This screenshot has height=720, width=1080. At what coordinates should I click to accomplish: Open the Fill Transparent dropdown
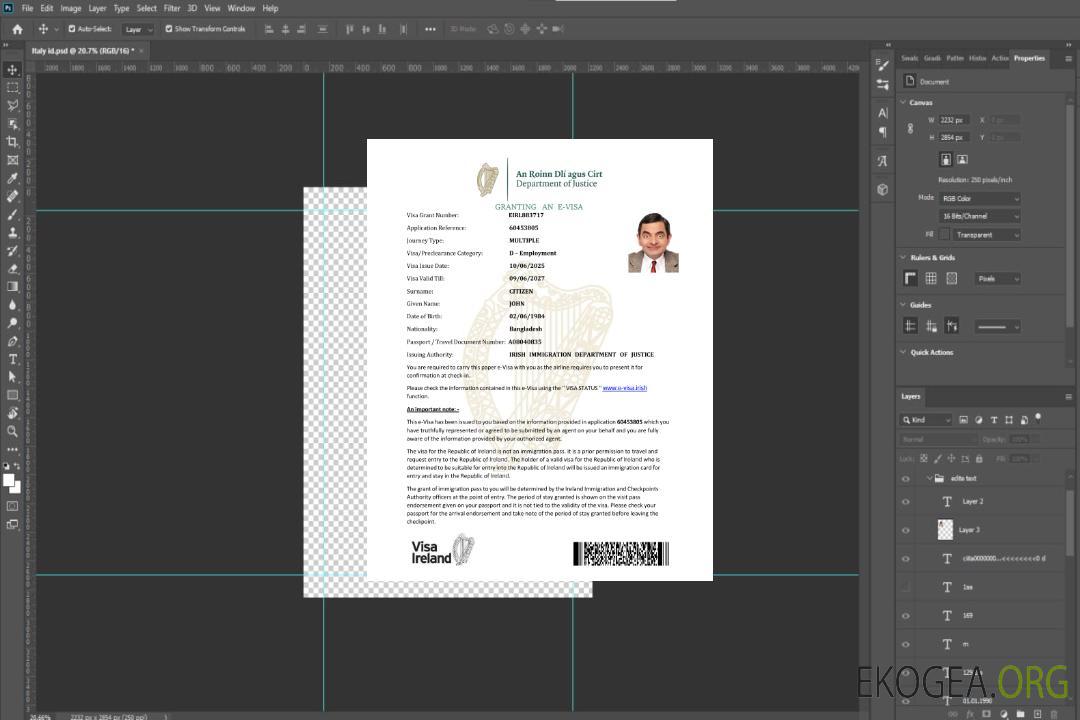[986, 235]
